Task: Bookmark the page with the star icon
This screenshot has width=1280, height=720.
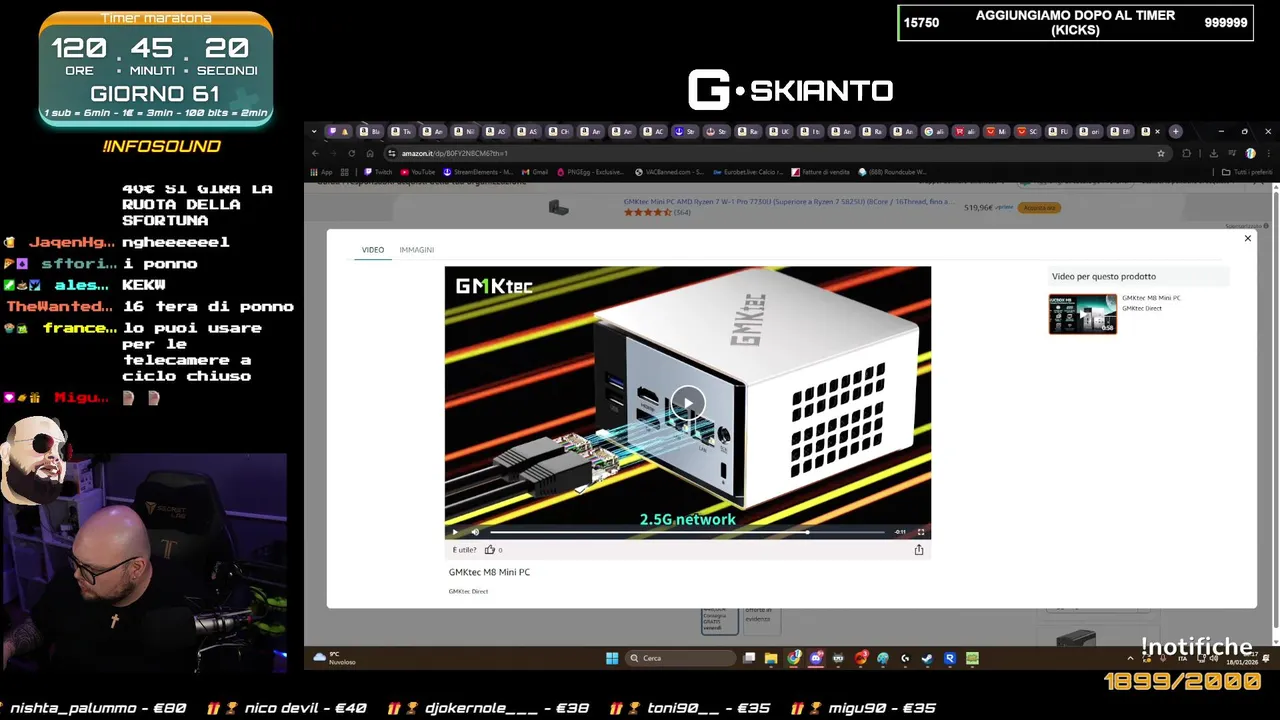Action: 1161,153
